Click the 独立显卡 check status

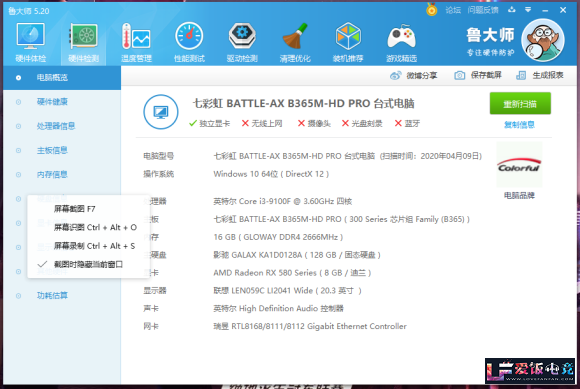tap(209, 124)
